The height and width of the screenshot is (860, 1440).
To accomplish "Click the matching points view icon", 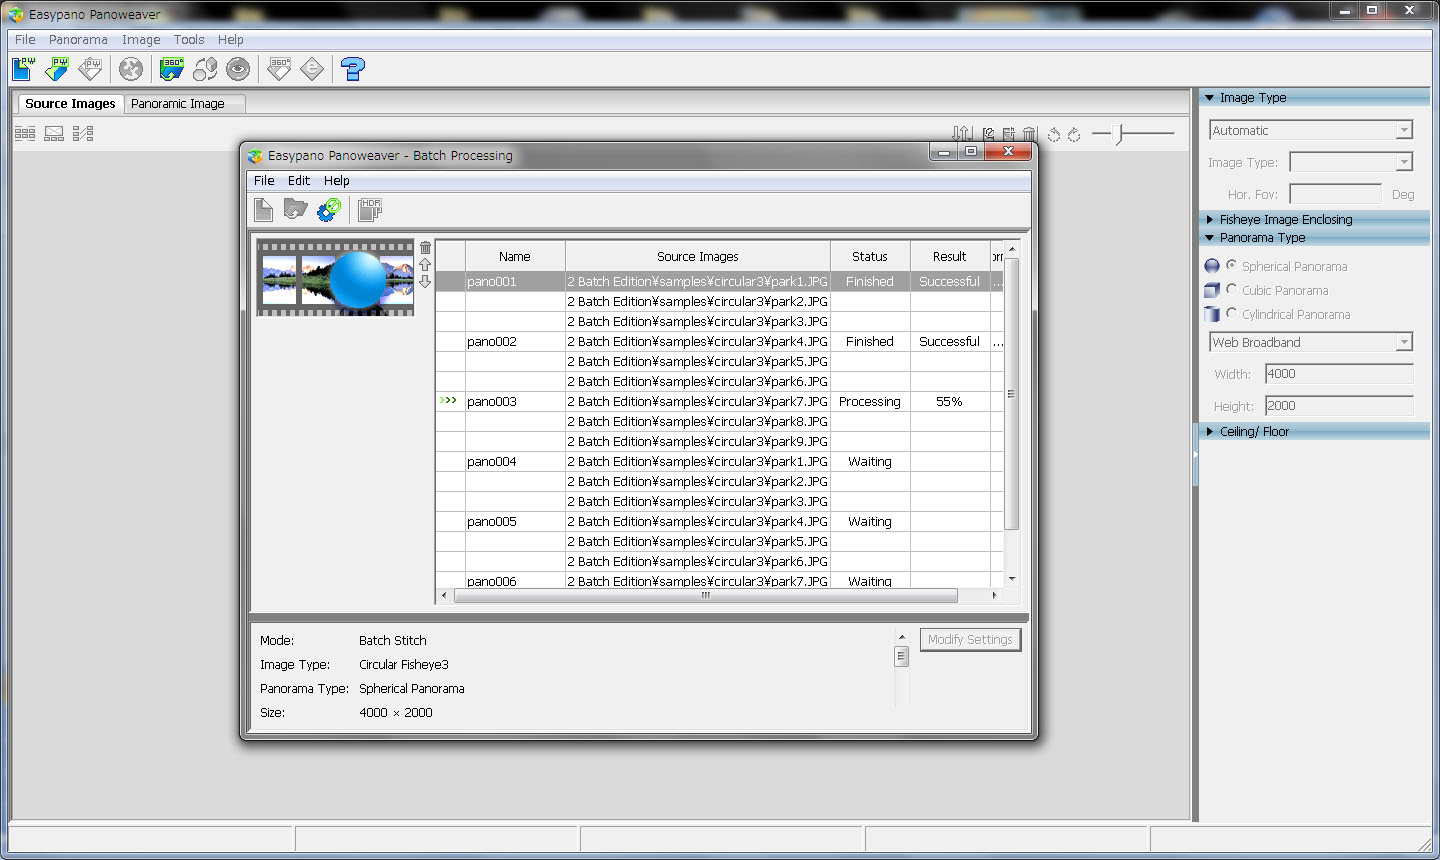I will (x=83, y=133).
